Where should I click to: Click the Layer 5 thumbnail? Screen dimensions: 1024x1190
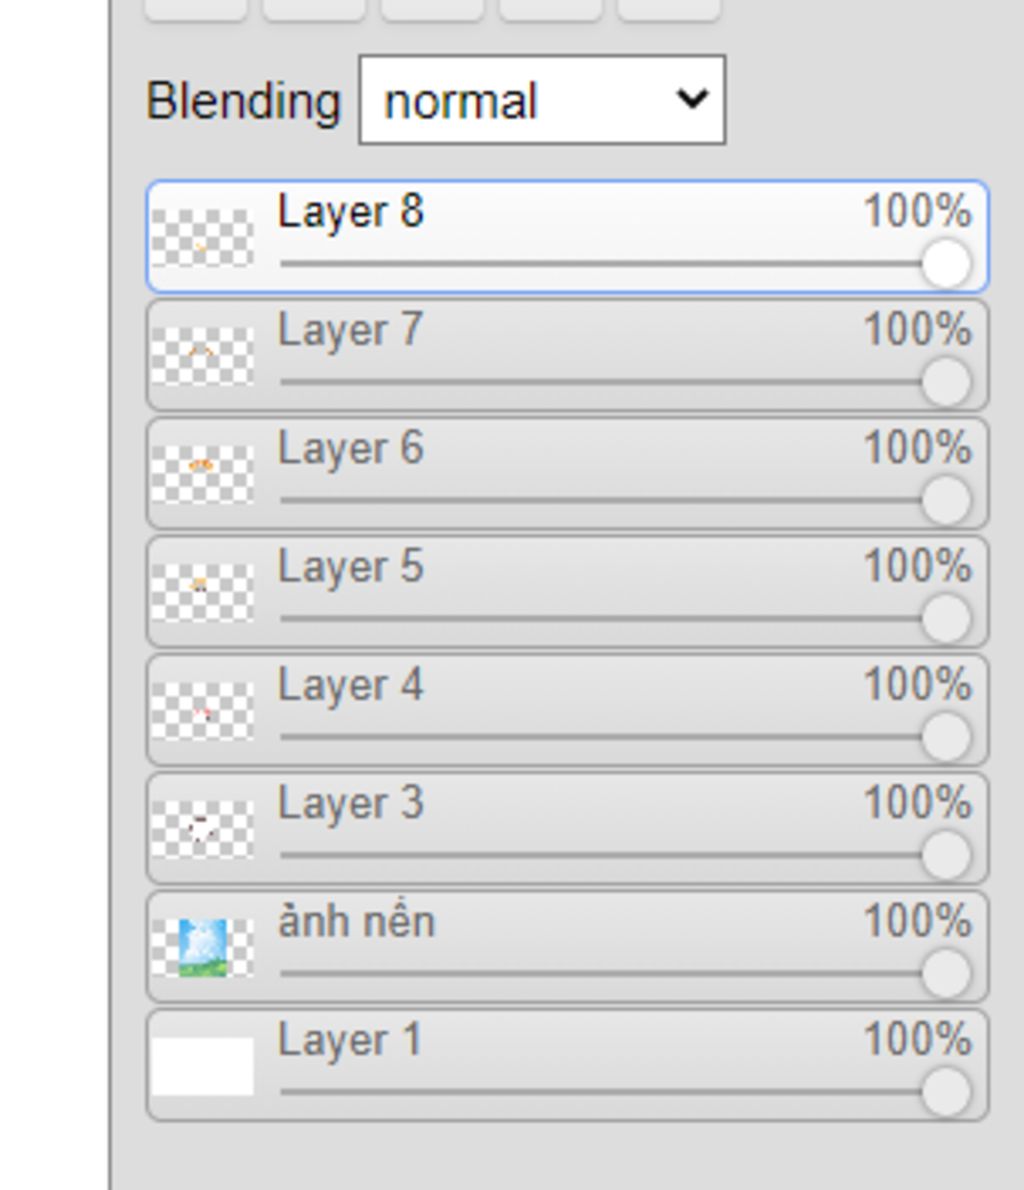click(x=202, y=592)
